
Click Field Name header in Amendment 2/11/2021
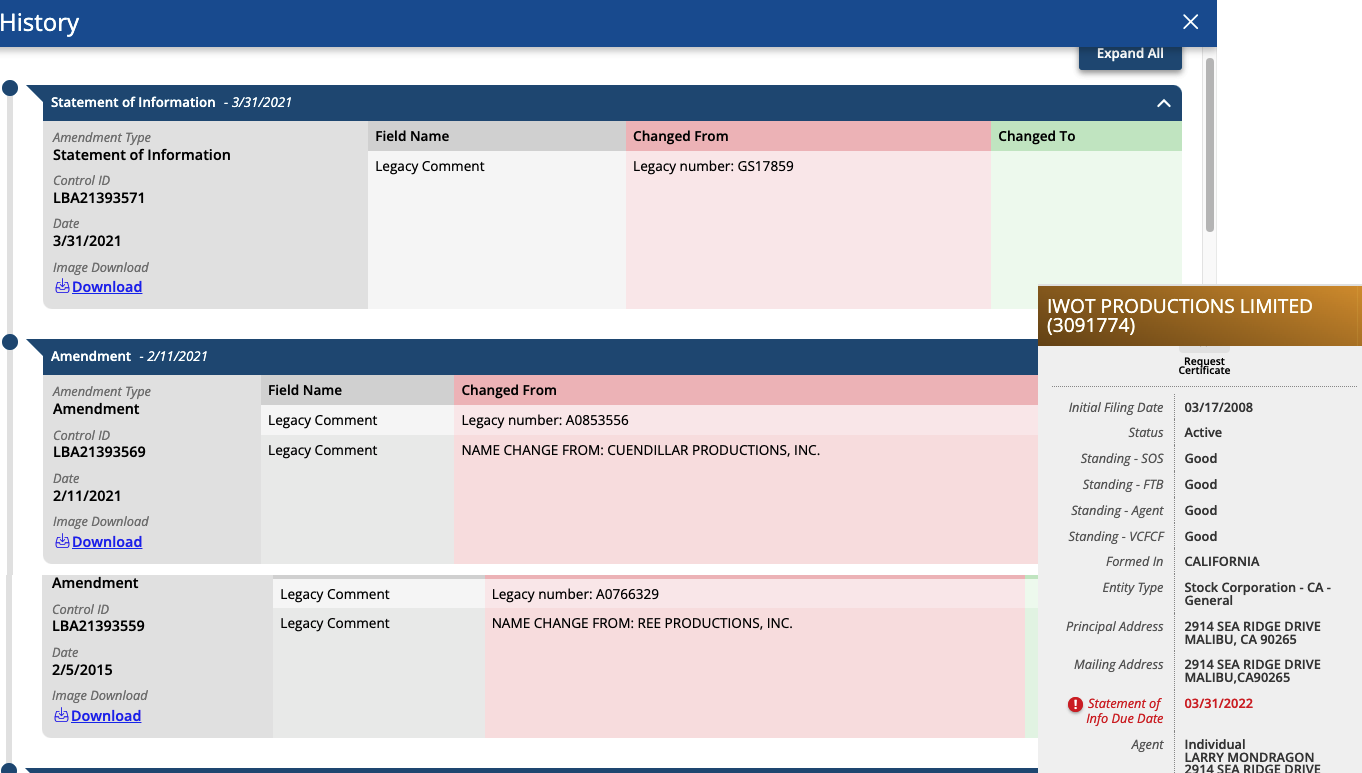click(357, 391)
